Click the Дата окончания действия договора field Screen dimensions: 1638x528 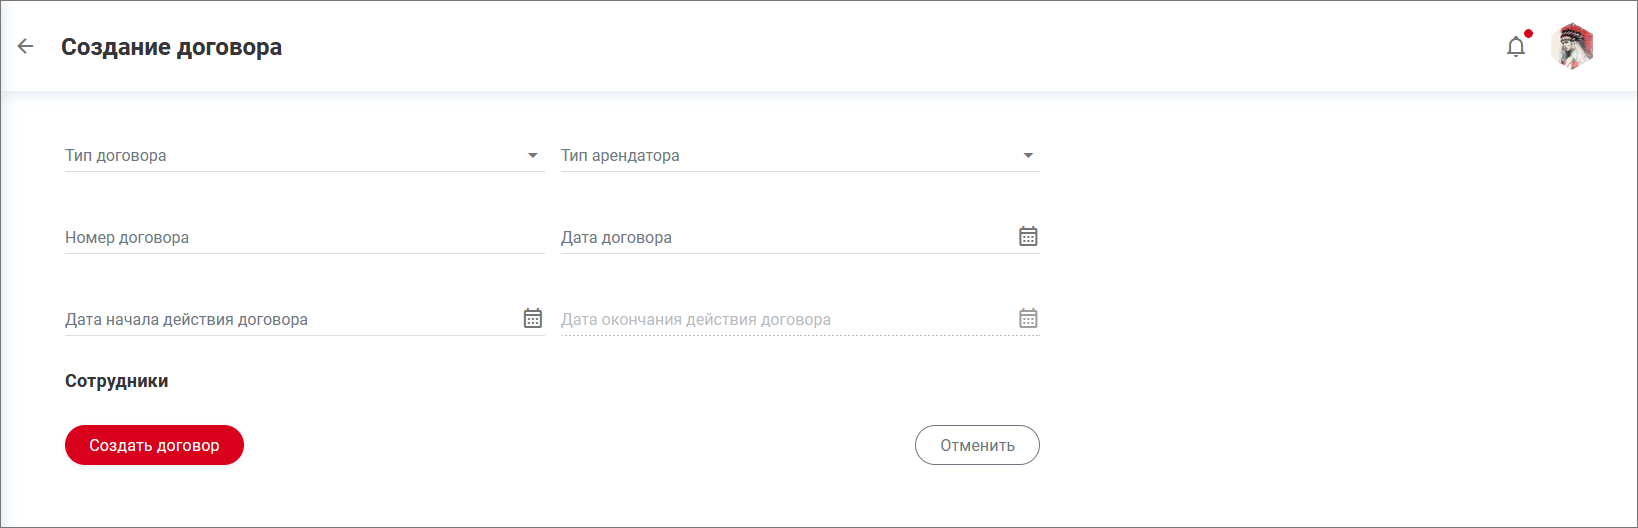tap(785, 320)
